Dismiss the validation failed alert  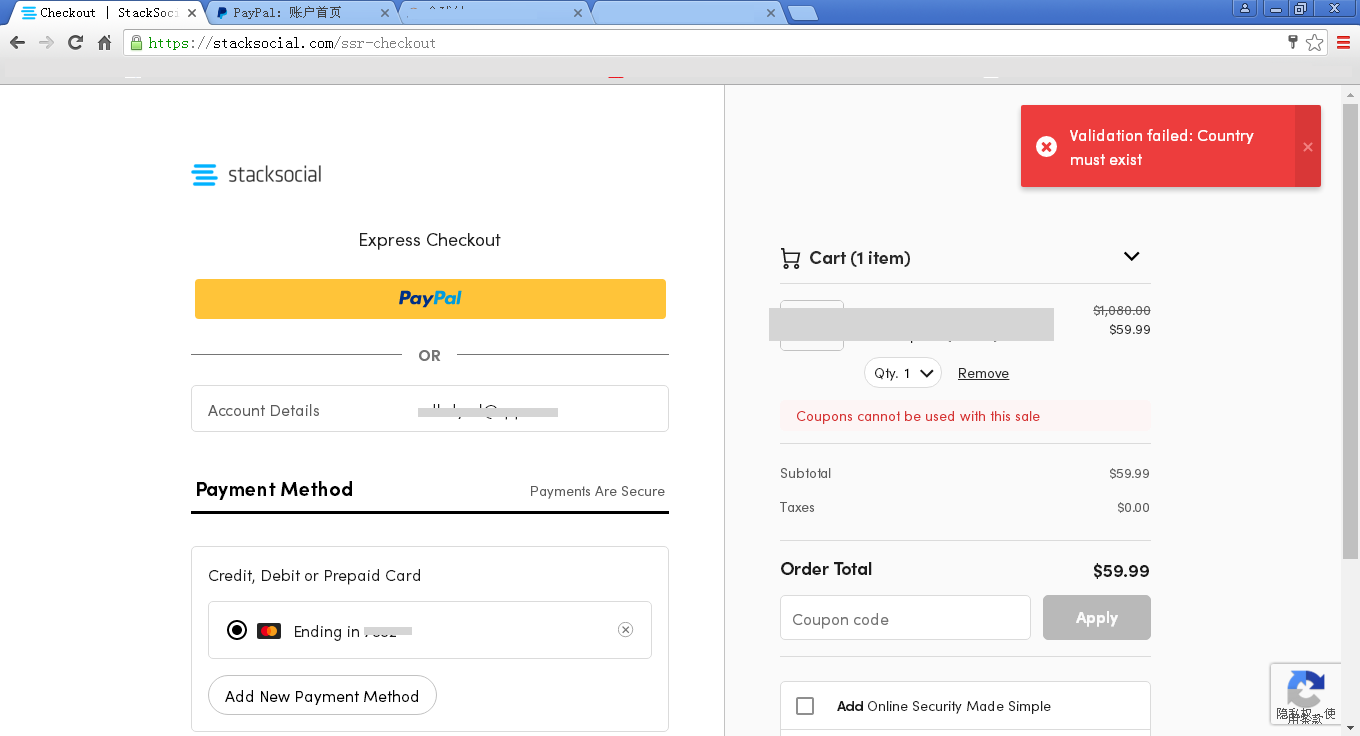pos(1308,147)
